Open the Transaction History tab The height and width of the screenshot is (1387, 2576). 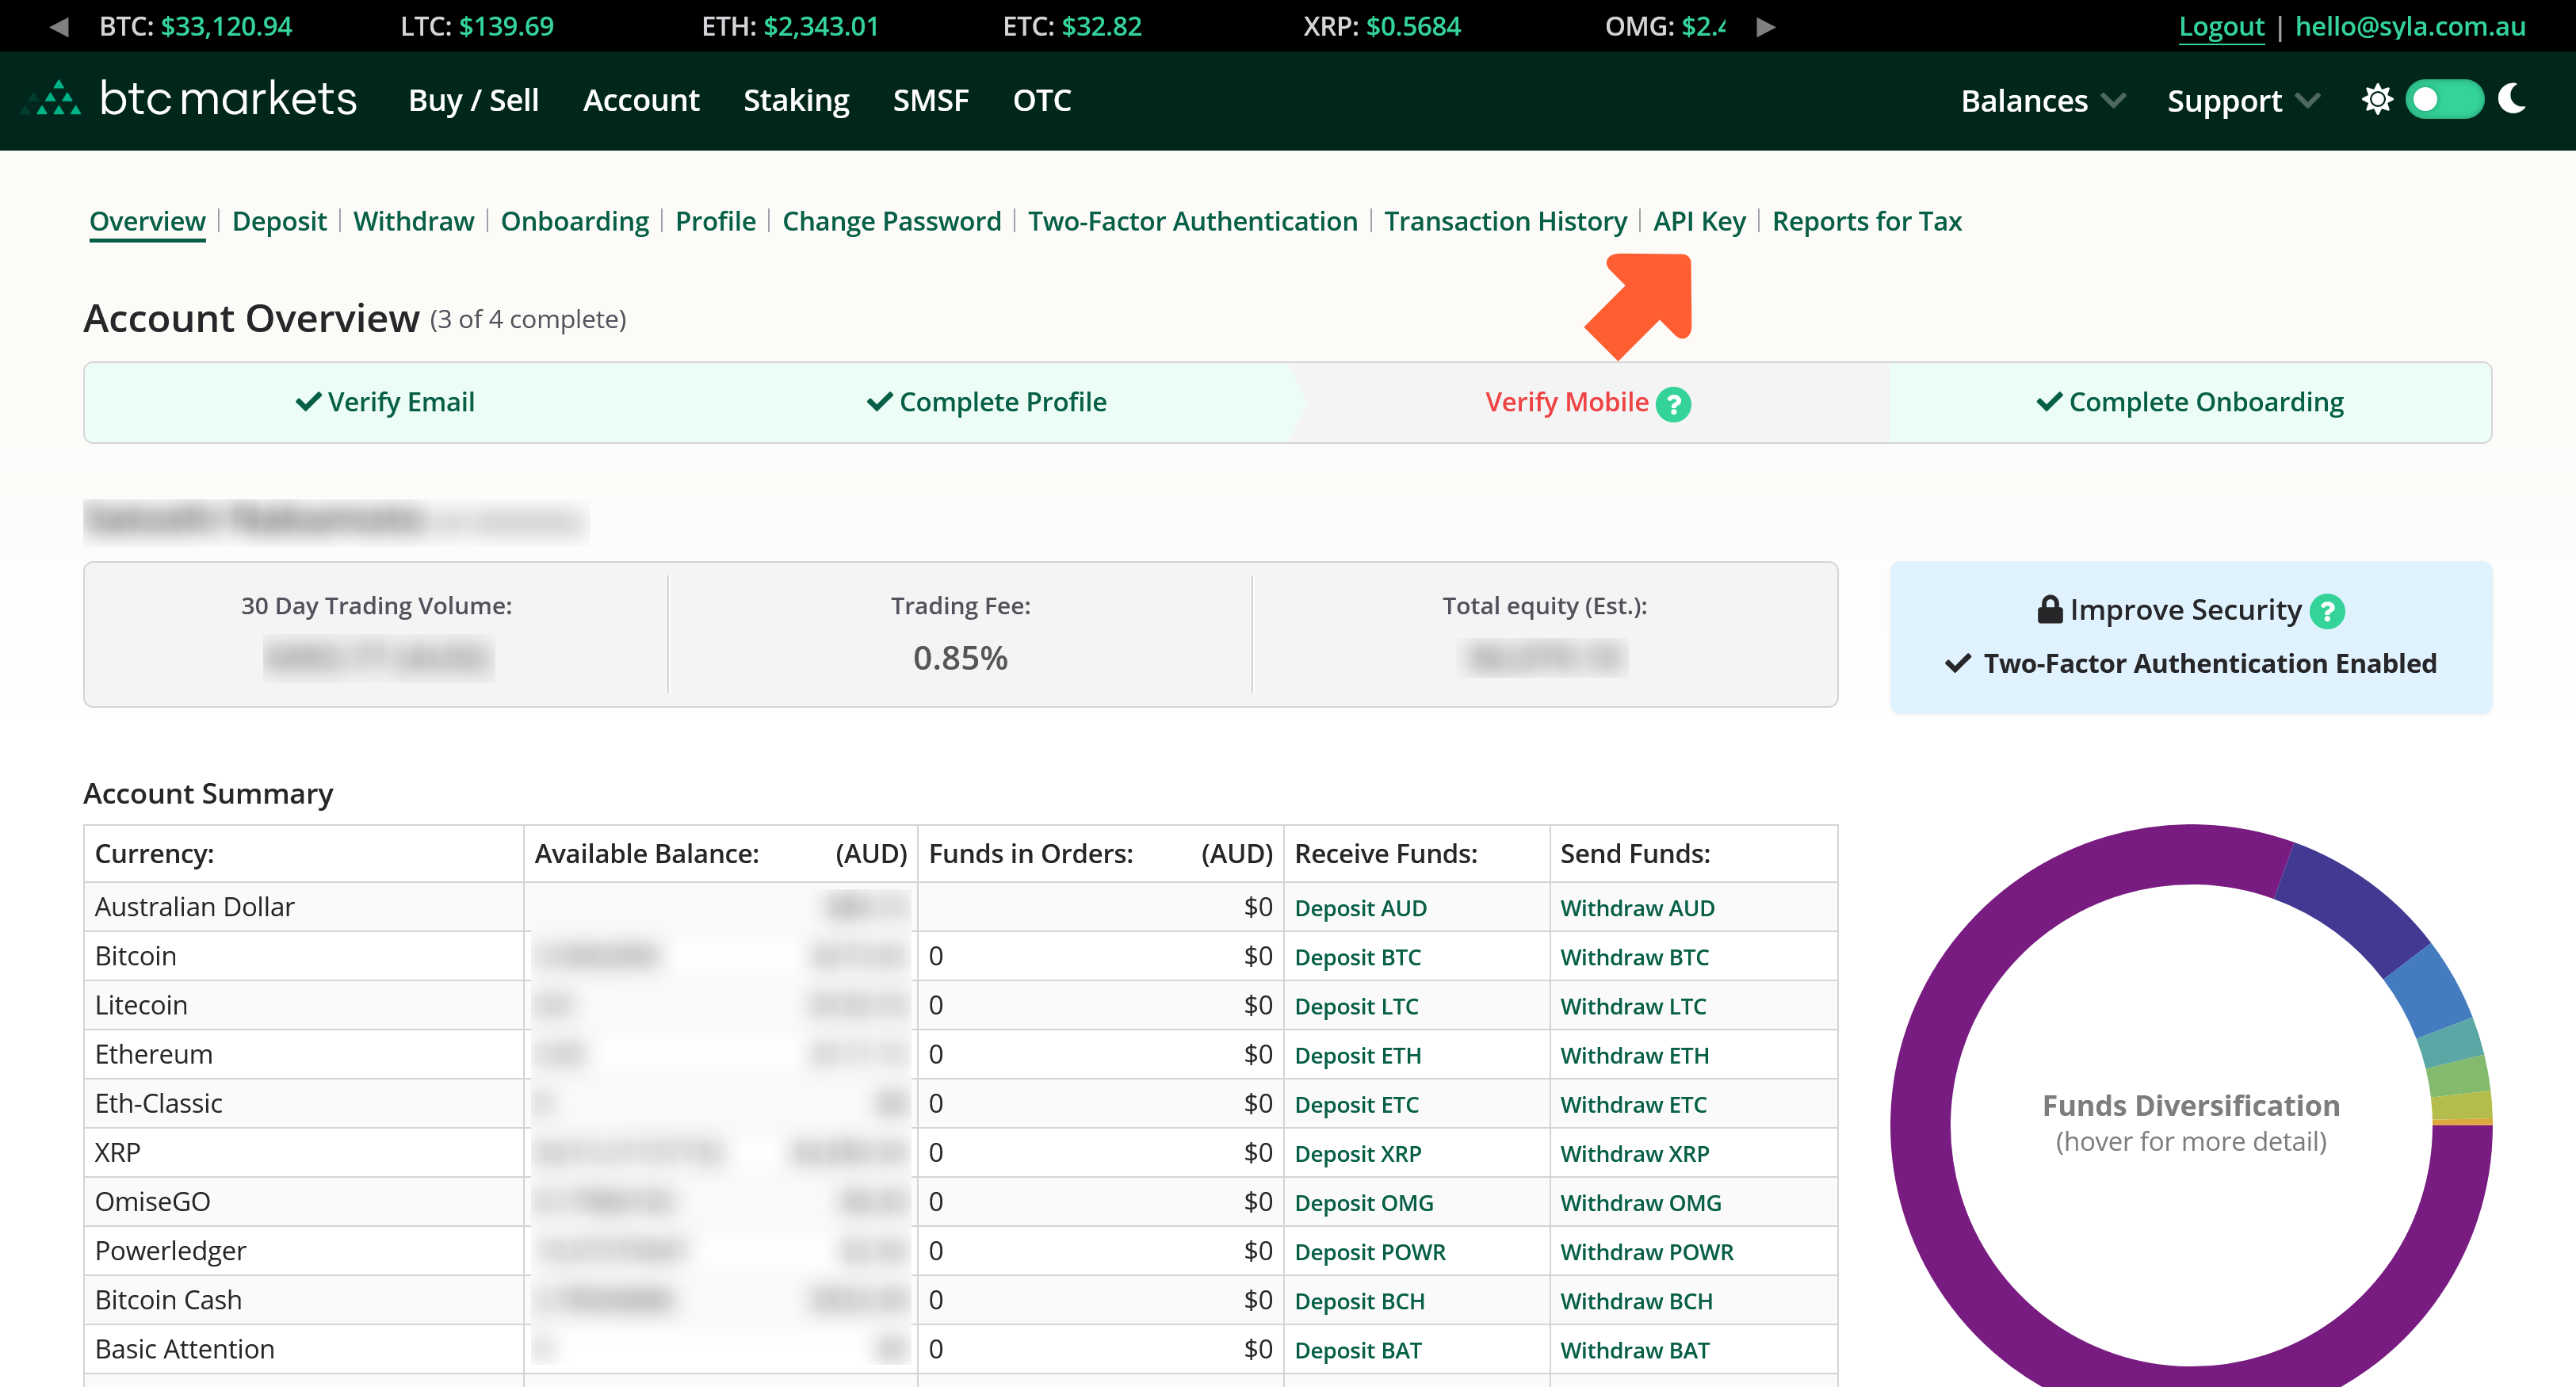[1505, 221]
